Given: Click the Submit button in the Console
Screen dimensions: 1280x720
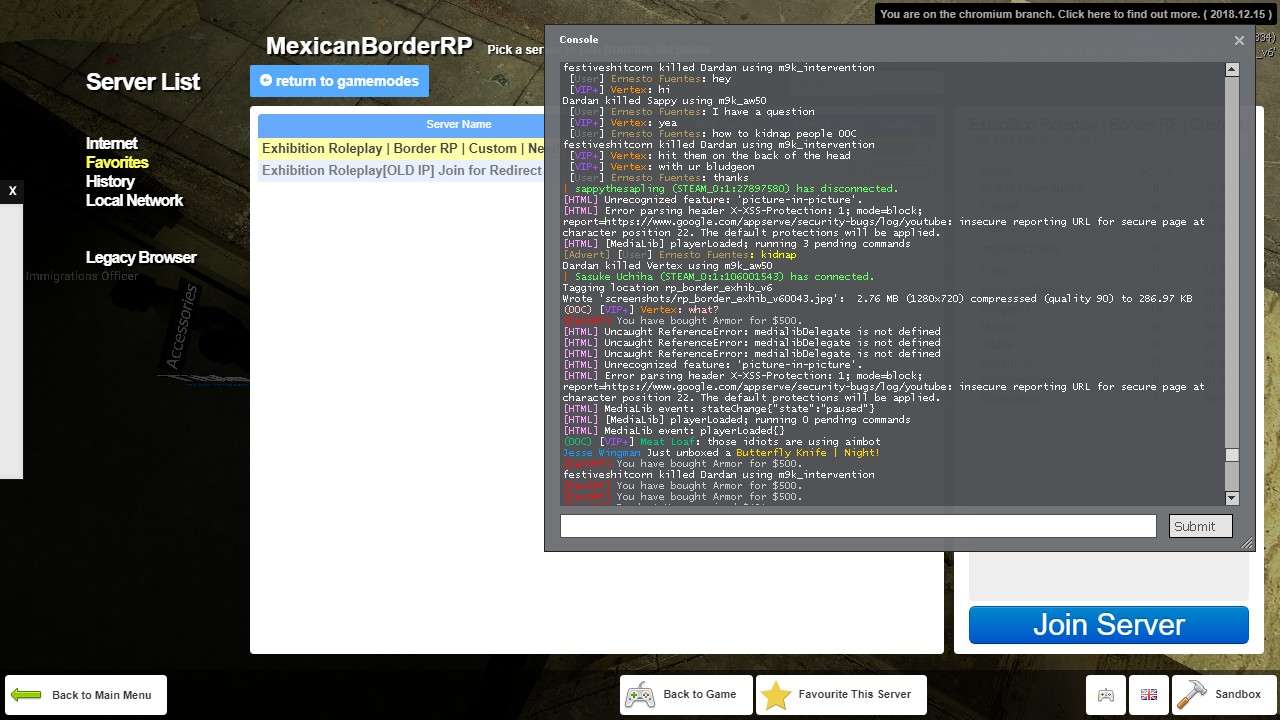Looking at the screenshot, I should [1200, 526].
